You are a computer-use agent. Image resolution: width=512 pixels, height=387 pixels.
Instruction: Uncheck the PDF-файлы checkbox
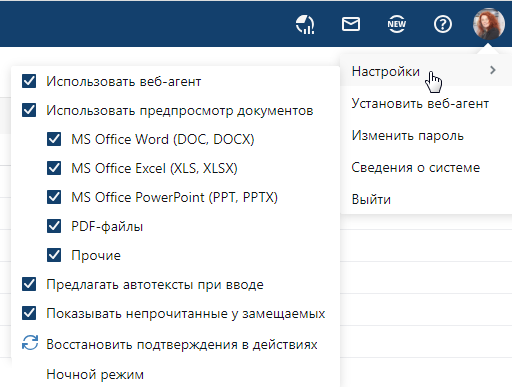click(54, 226)
